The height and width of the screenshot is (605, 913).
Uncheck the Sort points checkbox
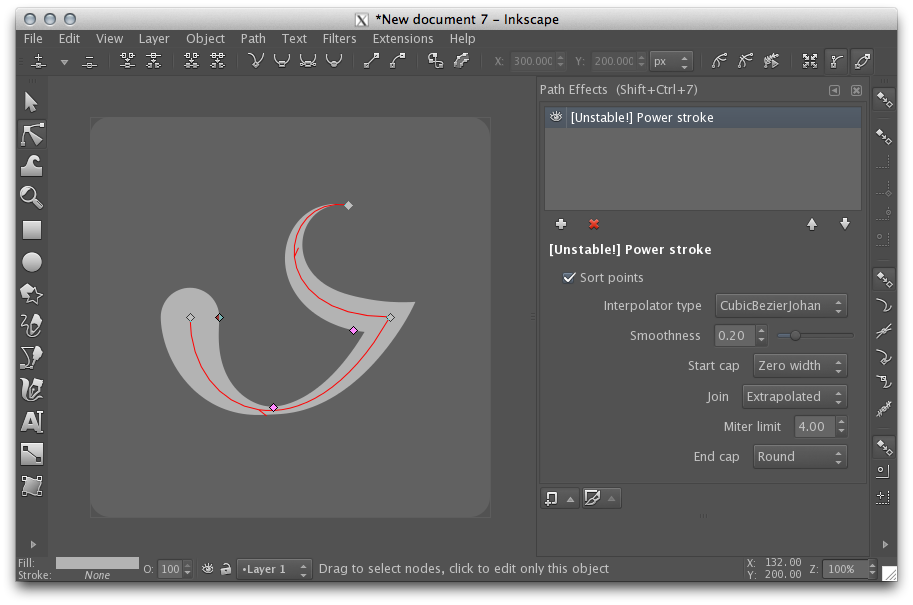569,278
